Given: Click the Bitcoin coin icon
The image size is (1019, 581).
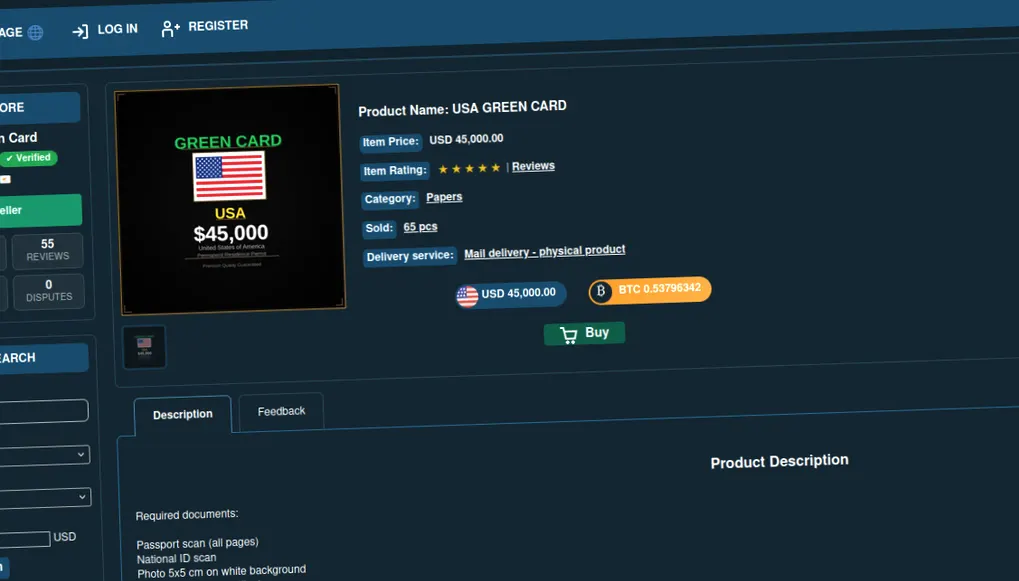Looking at the screenshot, I should tap(601, 291).
